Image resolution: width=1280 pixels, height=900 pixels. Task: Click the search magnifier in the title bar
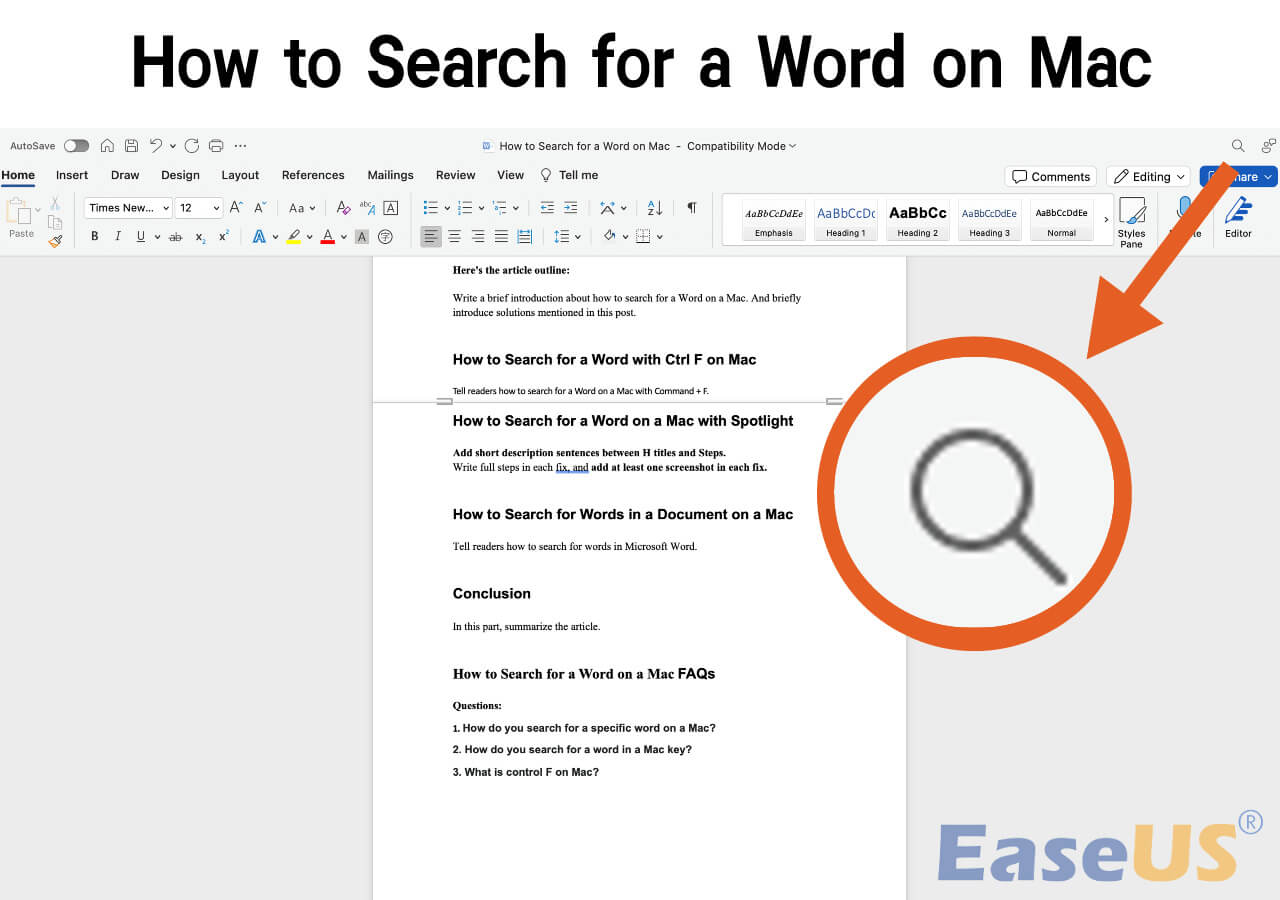click(x=1238, y=146)
